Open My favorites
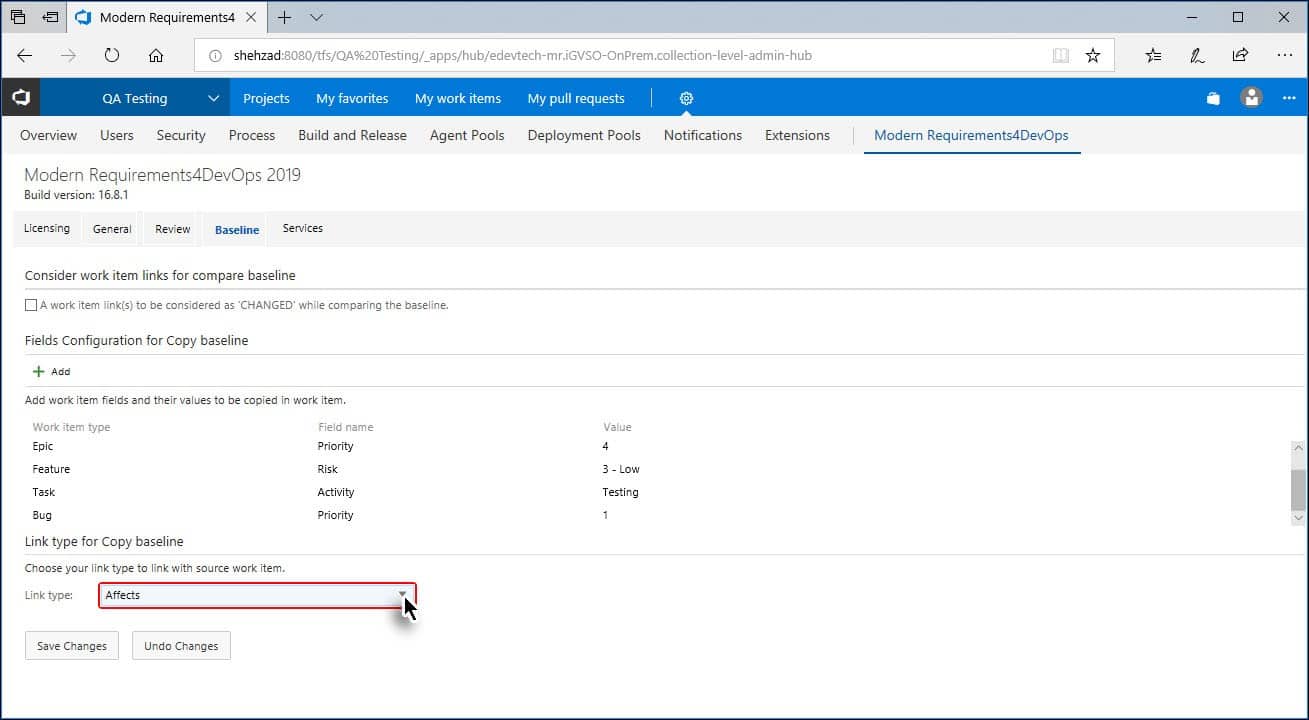This screenshot has height=720, width=1309. click(352, 98)
